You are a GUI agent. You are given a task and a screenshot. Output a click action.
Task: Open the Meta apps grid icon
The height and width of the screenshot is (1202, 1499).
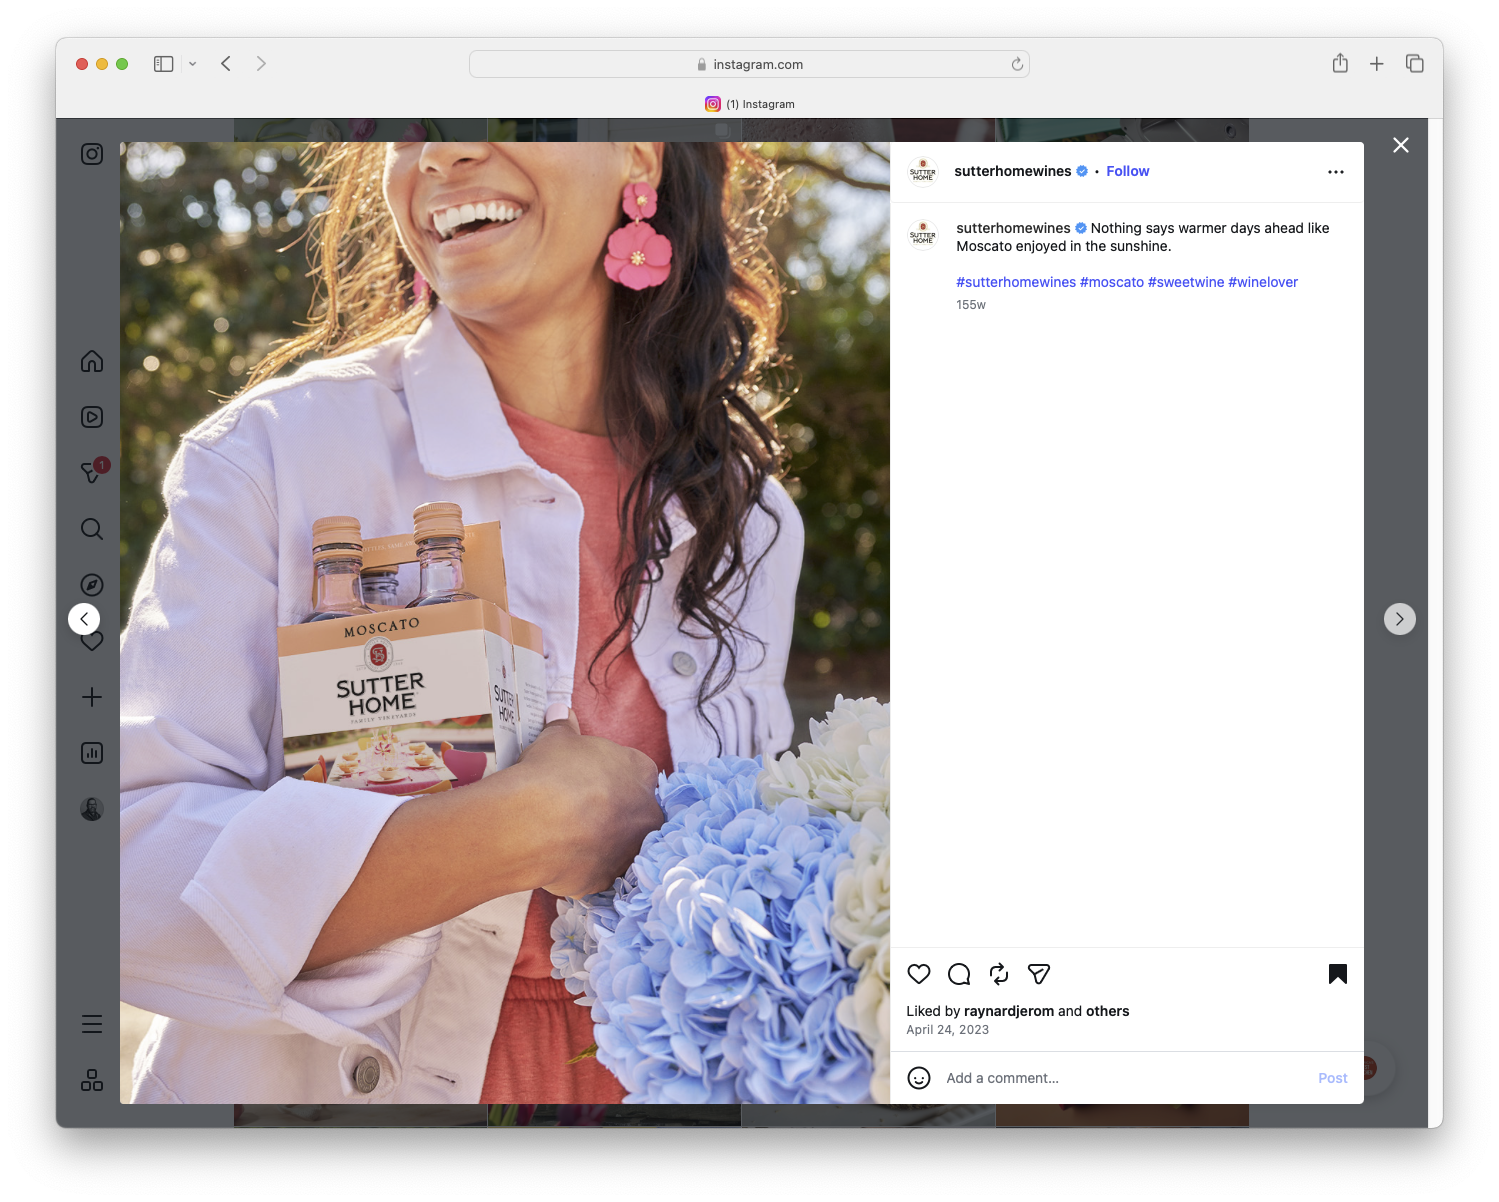click(x=92, y=1080)
